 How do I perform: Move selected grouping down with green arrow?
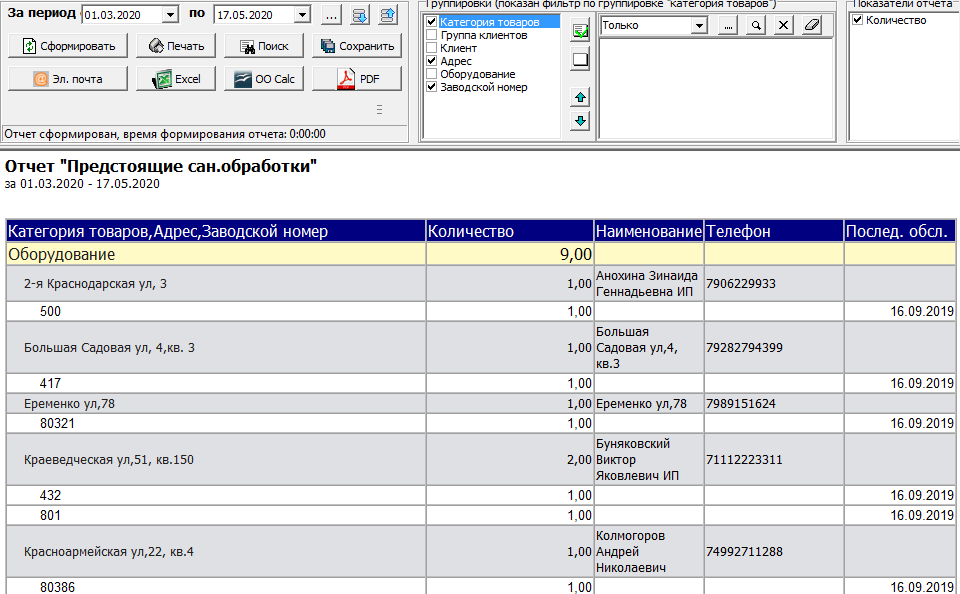pyautogui.click(x=580, y=121)
